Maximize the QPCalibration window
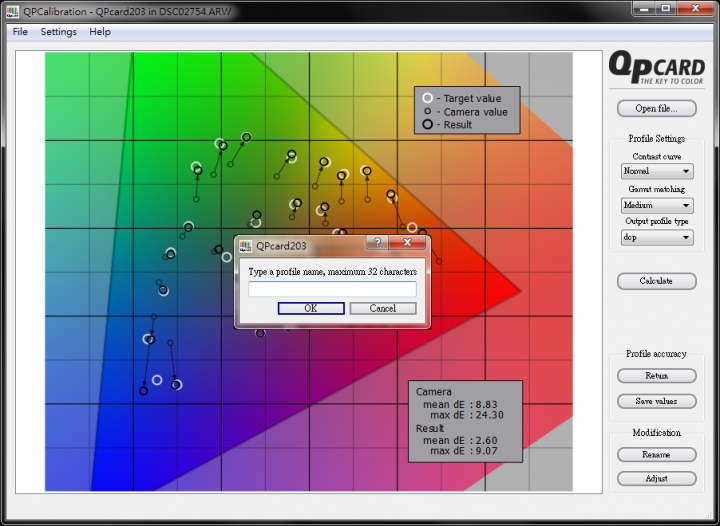 [x=665, y=9]
